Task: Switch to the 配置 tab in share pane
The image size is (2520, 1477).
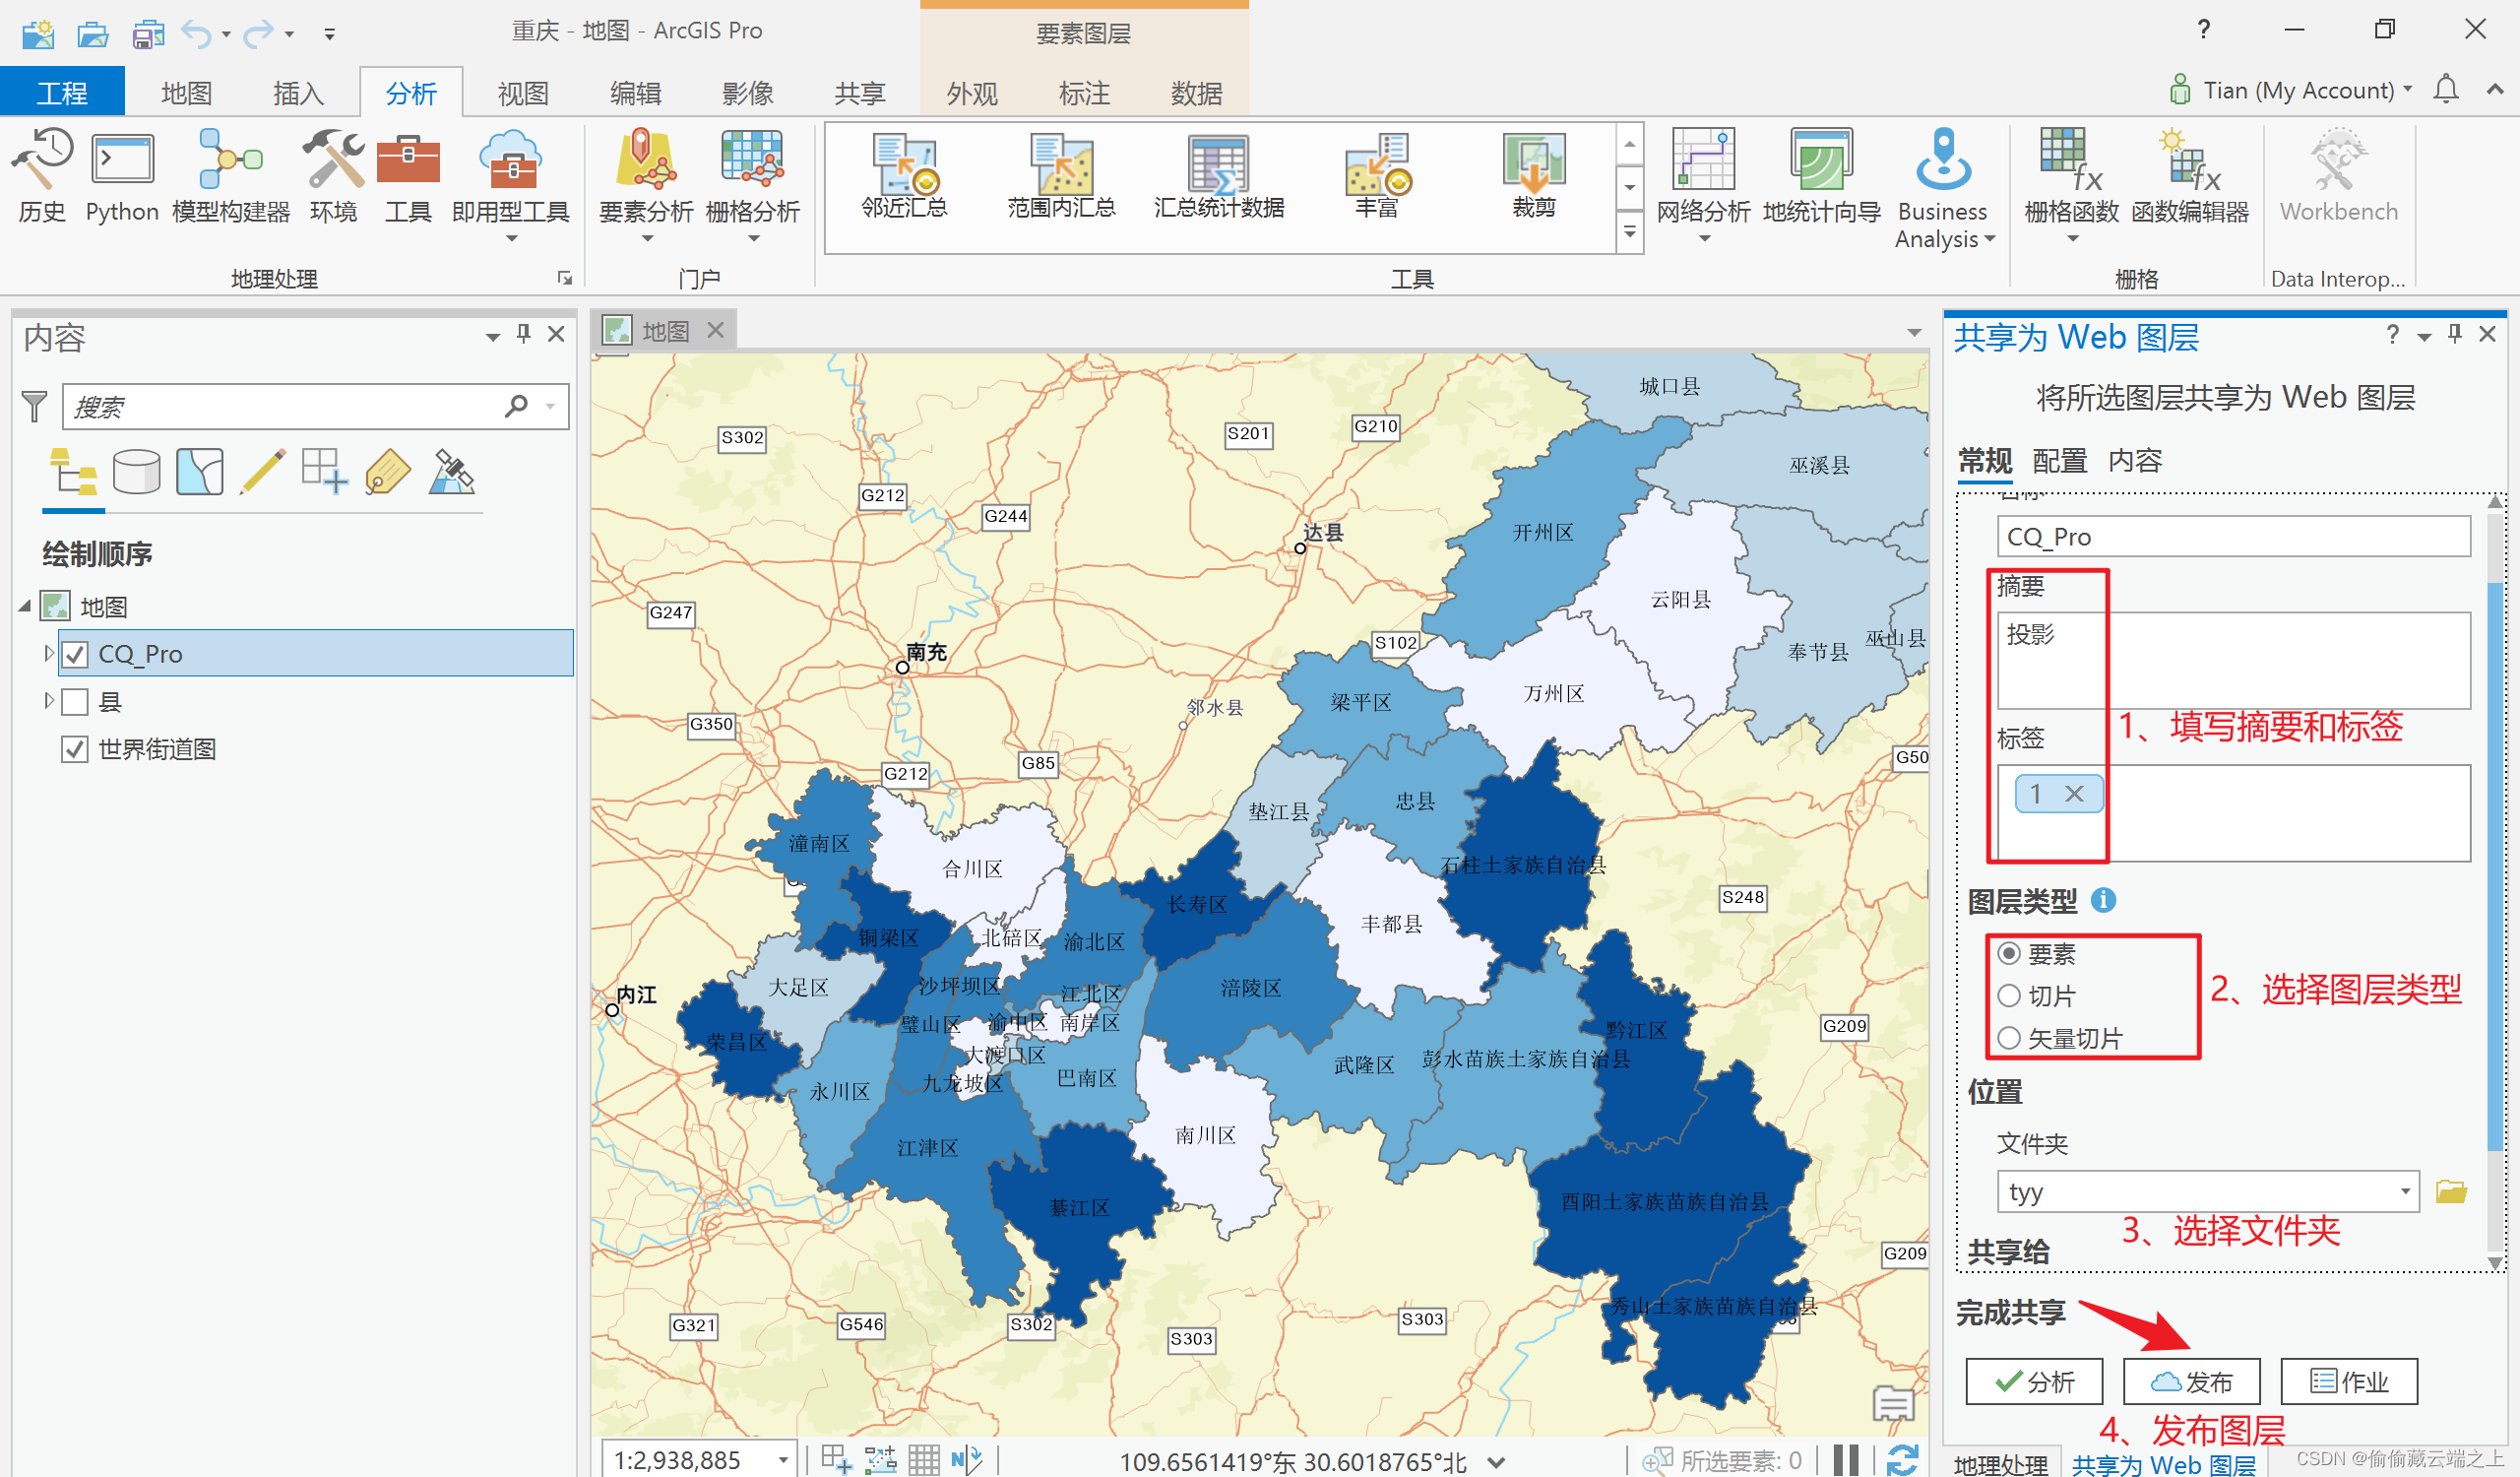Action: pos(2059,461)
